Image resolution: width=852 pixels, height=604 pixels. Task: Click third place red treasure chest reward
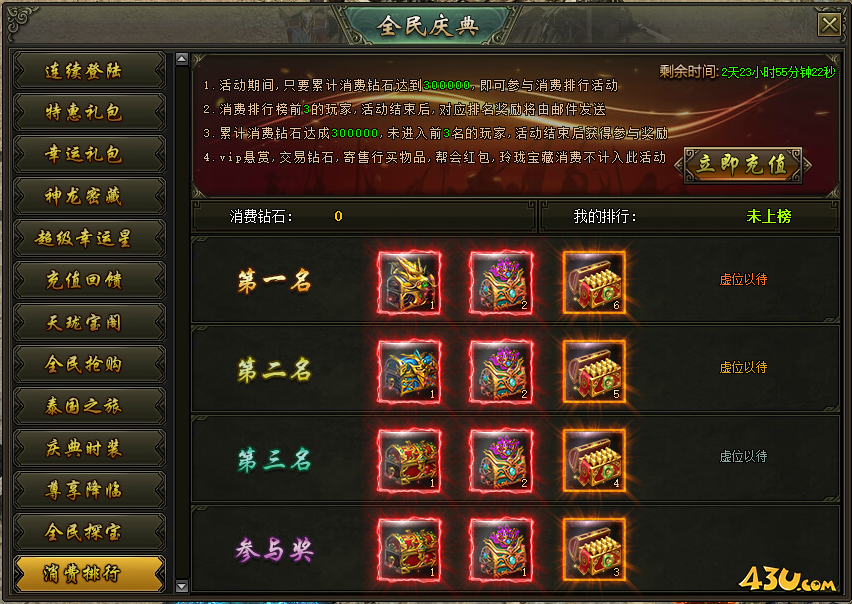[x=409, y=461]
